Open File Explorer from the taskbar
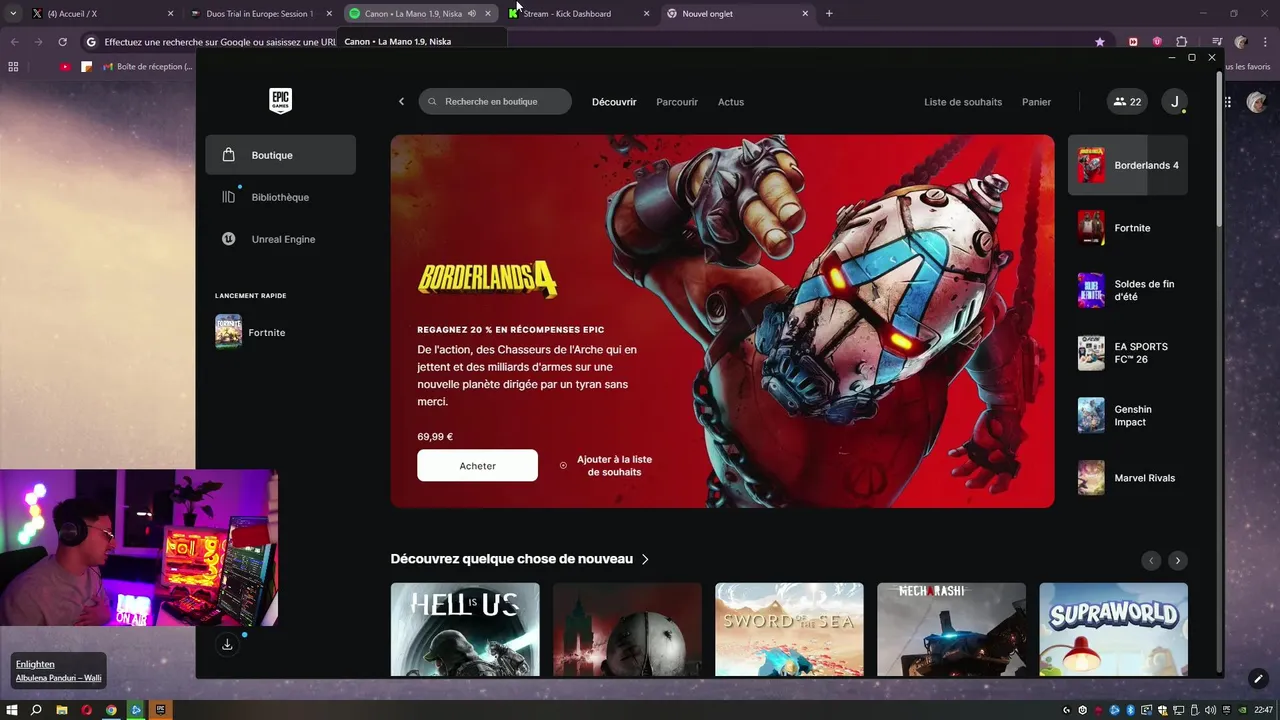 coord(62,710)
